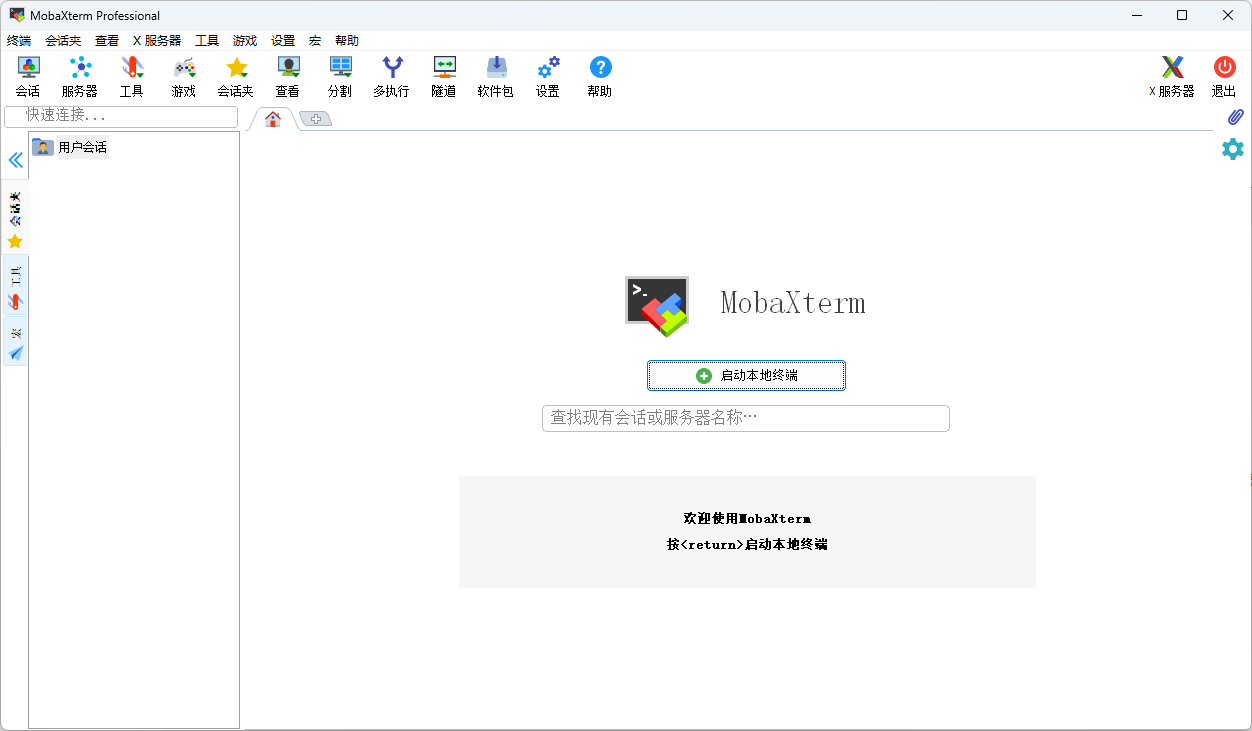Maximize the MobaXterm window
Viewport: 1252px width, 731px height.
pyautogui.click(x=1182, y=15)
